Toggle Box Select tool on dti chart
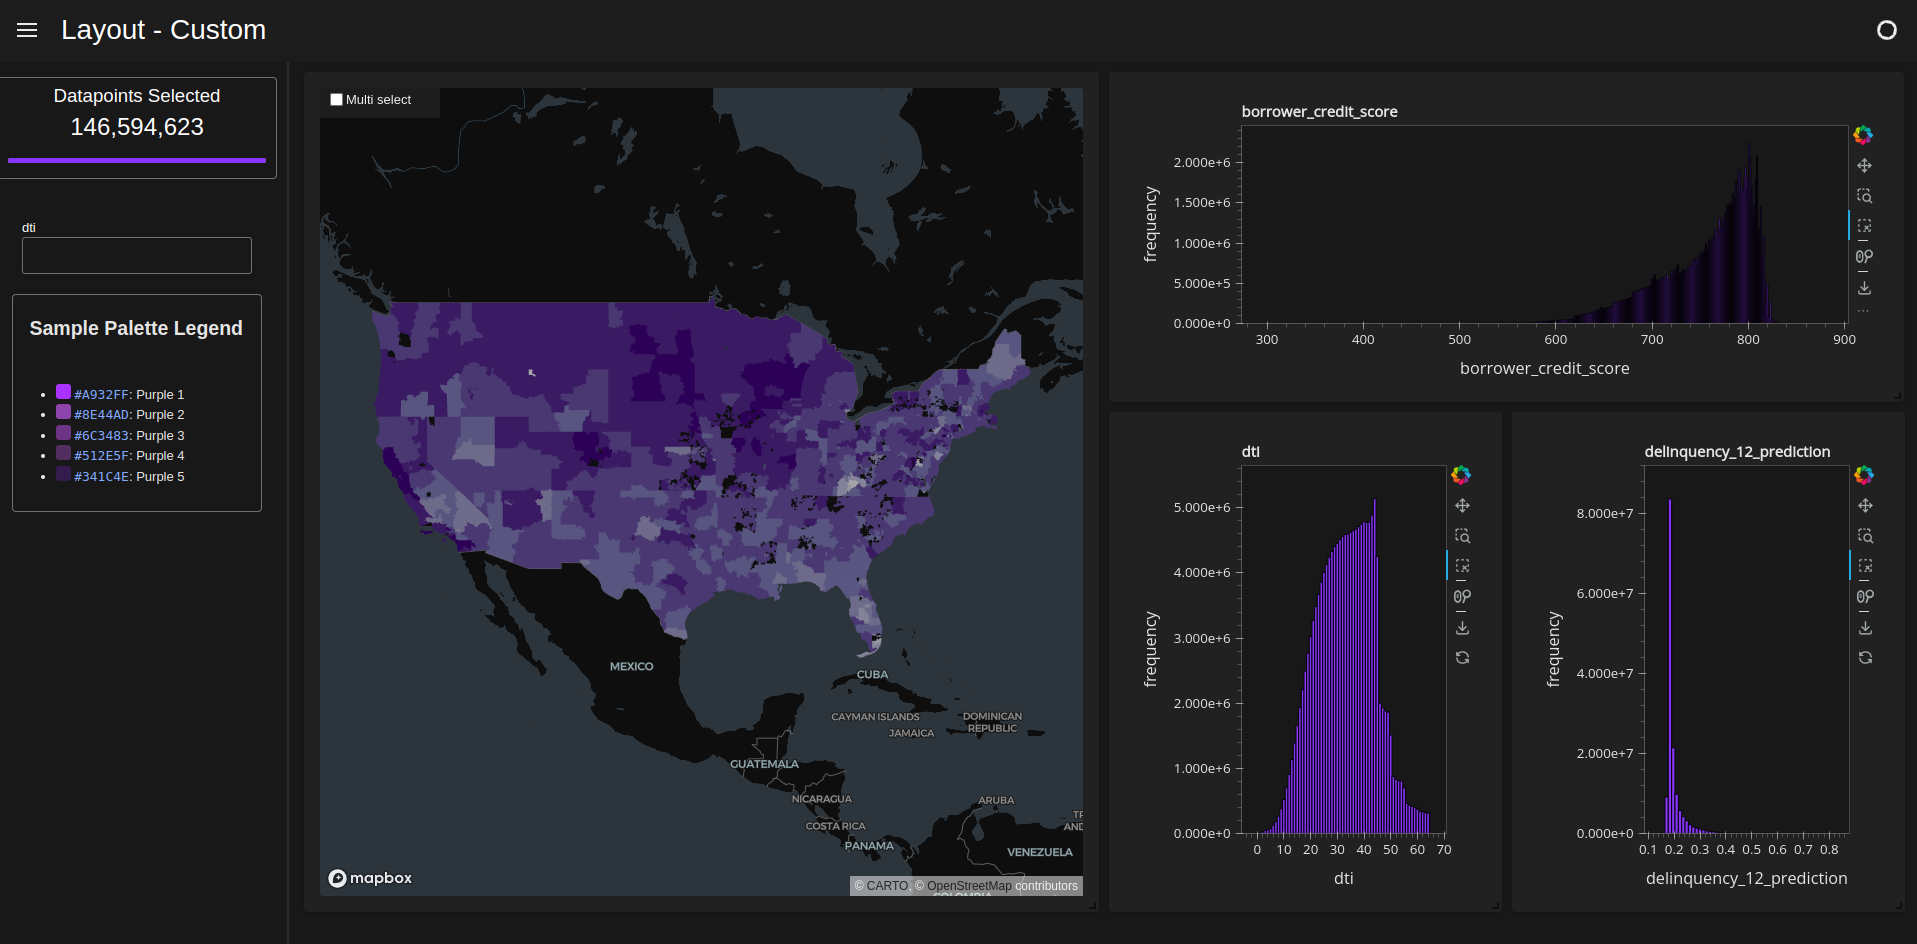Image resolution: width=1917 pixels, height=944 pixels. coord(1462,566)
